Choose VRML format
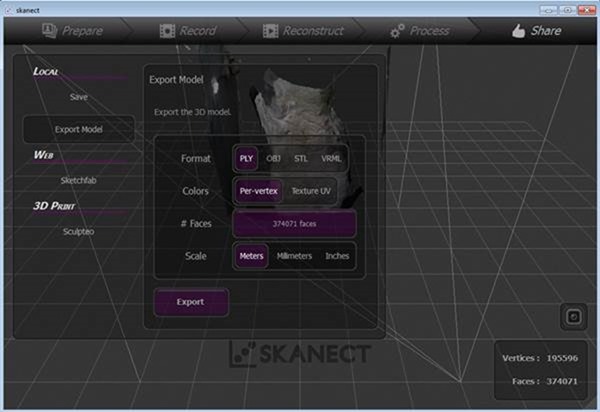Image resolution: width=600 pixels, height=412 pixels. pyautogui.click(x=331, y=158)
